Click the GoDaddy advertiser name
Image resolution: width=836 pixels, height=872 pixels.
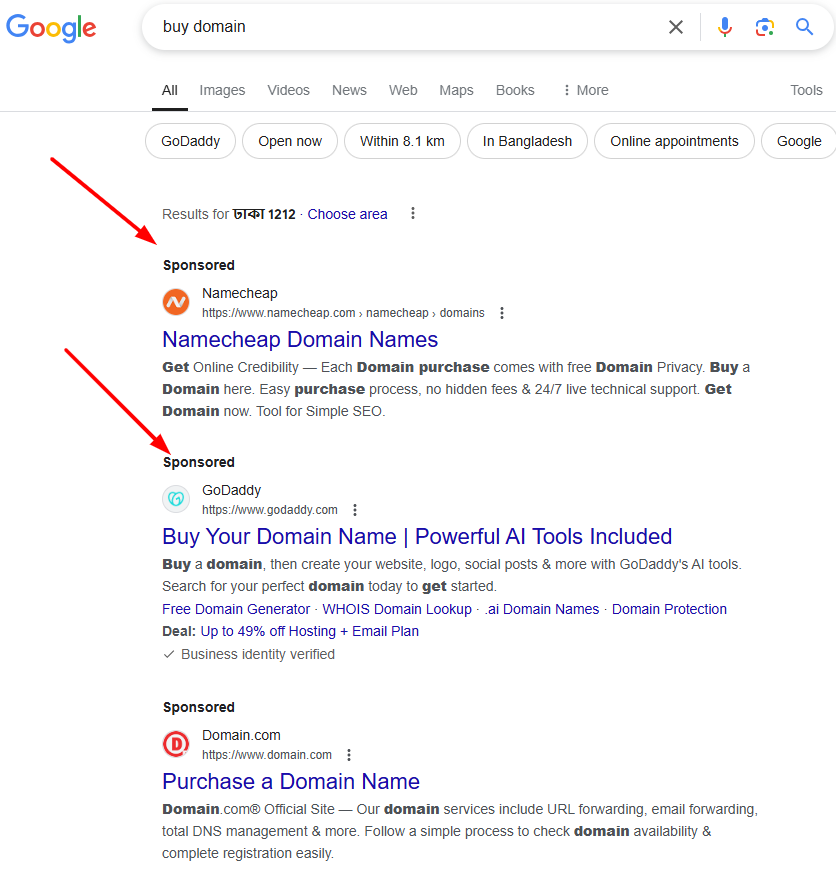tap(231, 490)
